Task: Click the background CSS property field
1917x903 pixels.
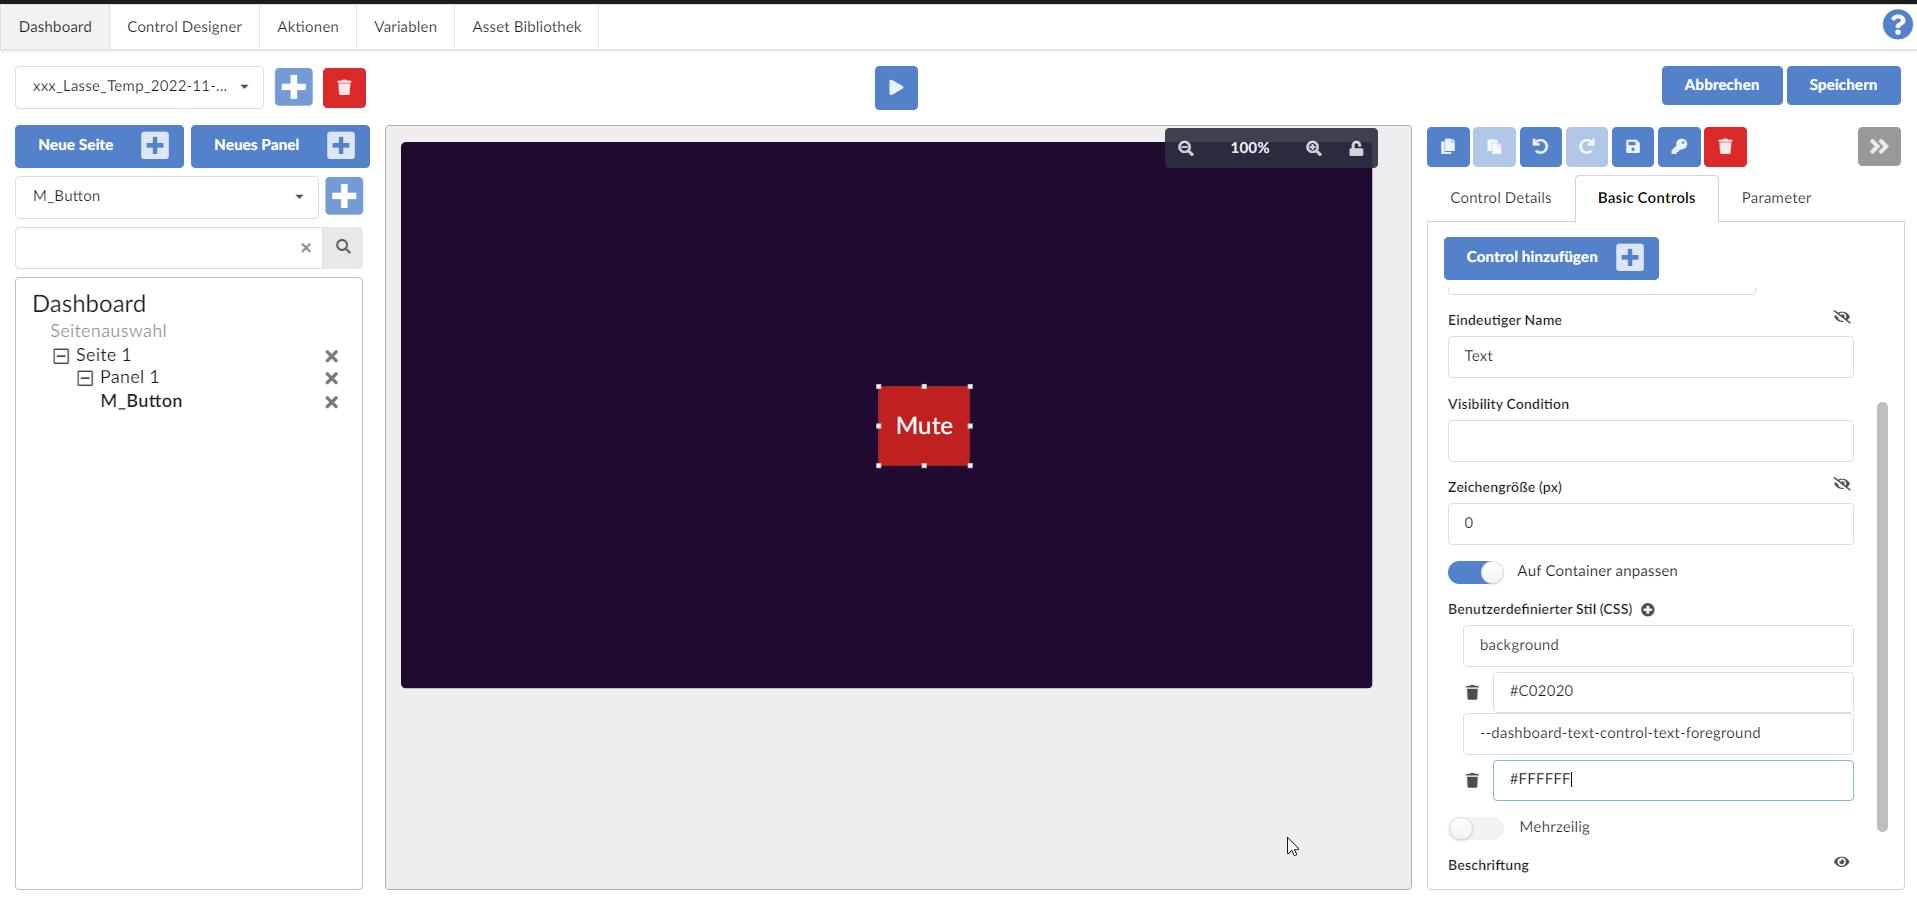Action: tap(1658, 646)
